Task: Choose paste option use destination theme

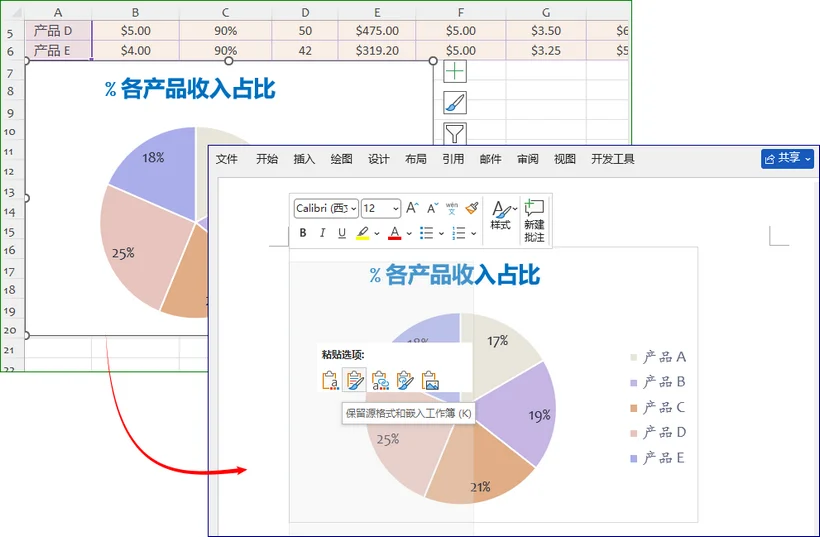Action: (330, 381)
